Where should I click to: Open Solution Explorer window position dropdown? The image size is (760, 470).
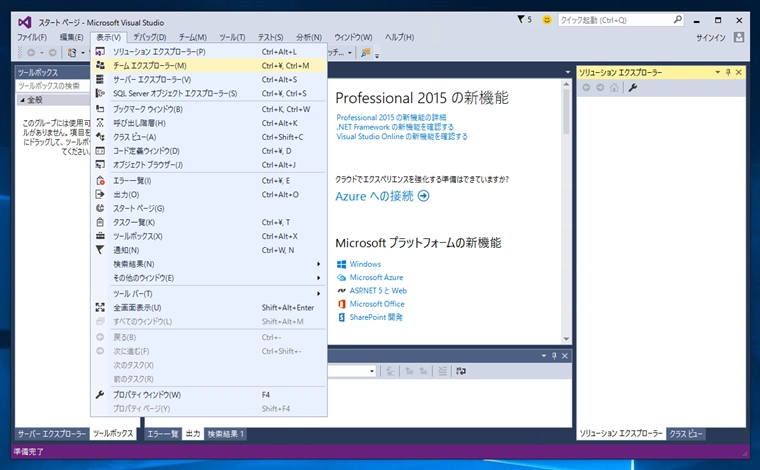point(717,72)
